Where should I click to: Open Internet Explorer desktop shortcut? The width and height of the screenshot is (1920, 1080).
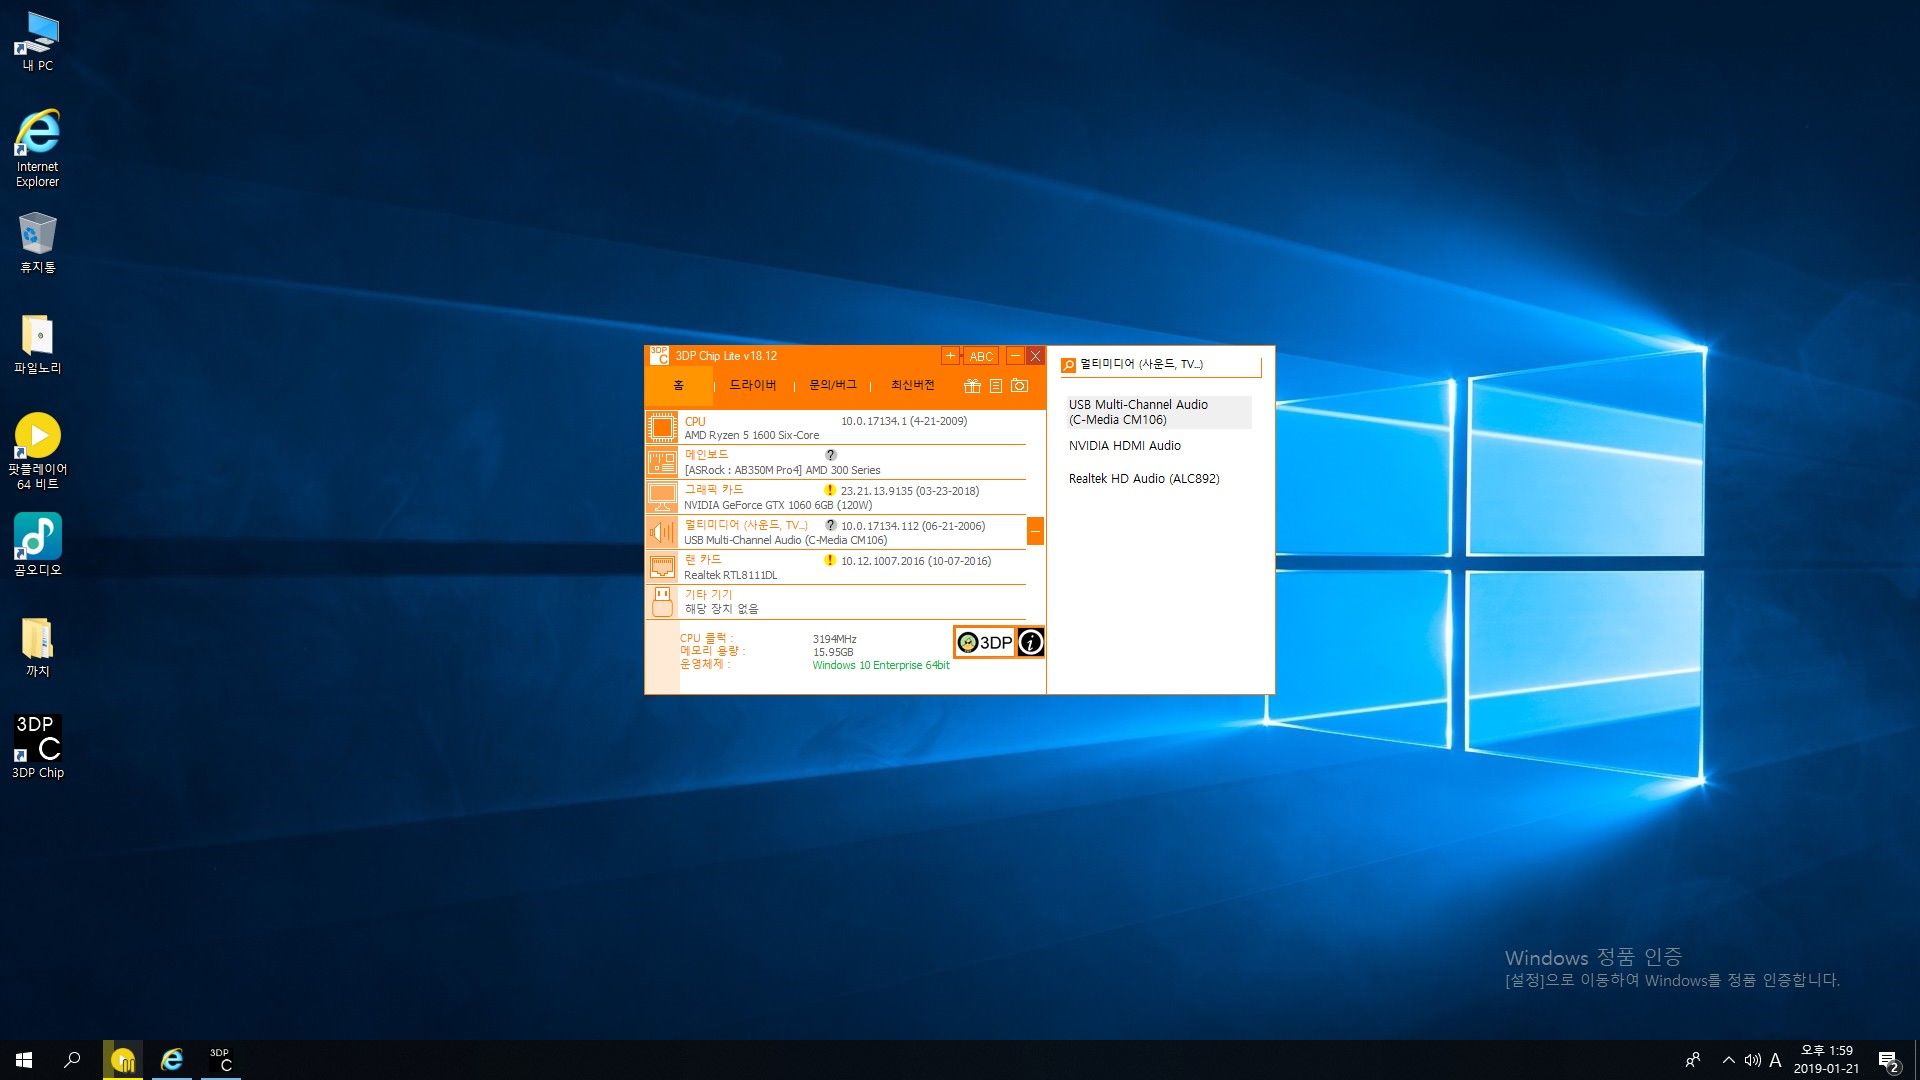pyautogui.click(x=37, y=148)
